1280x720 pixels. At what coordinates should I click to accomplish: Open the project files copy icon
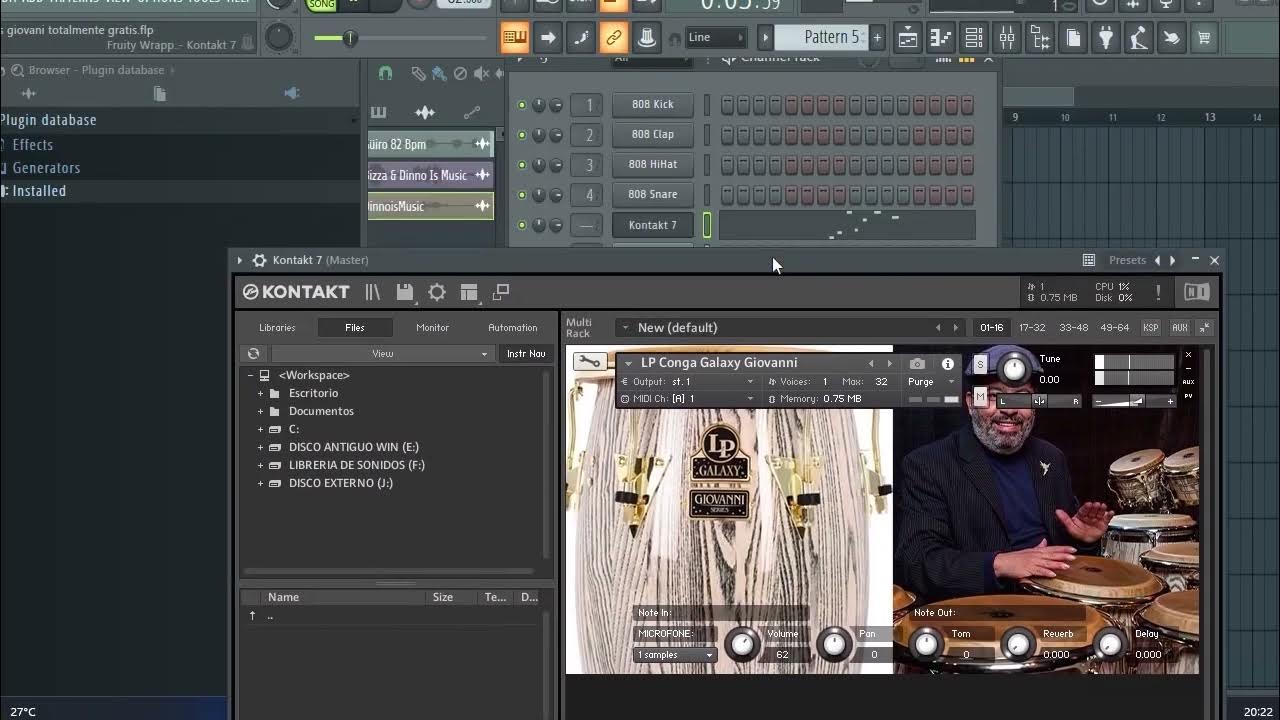(1073, 38)
